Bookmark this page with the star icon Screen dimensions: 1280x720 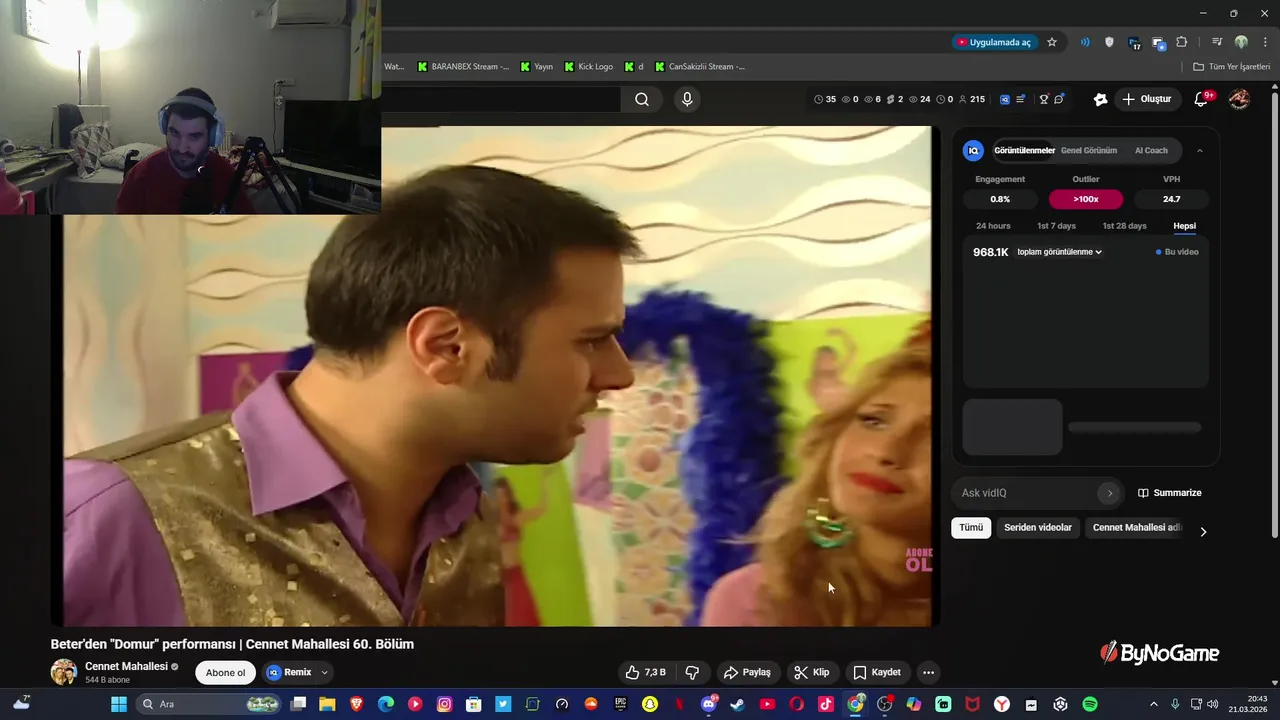click(x=1052, y=42)
